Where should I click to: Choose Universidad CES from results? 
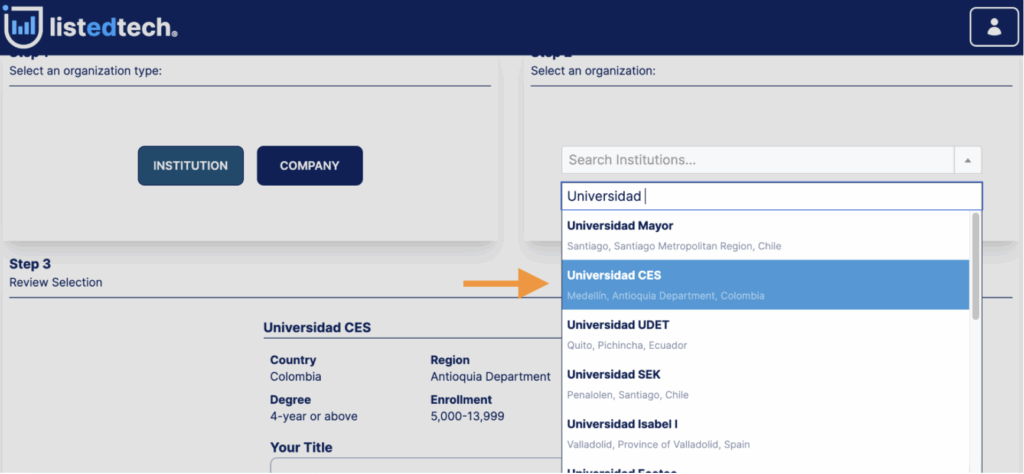[x=765, y=285]
